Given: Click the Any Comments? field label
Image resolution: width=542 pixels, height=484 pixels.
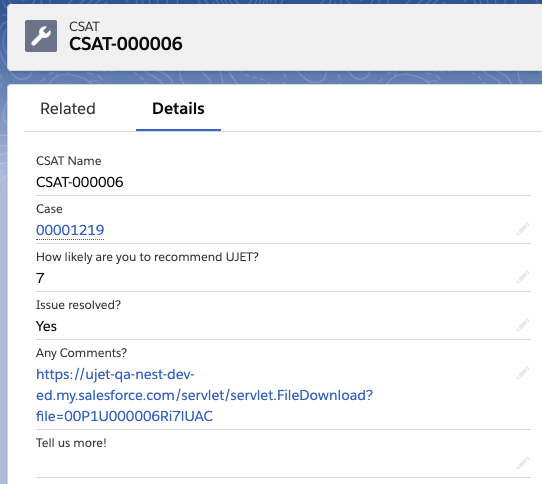Looking at the screenshot, I should tap(82, 353).
